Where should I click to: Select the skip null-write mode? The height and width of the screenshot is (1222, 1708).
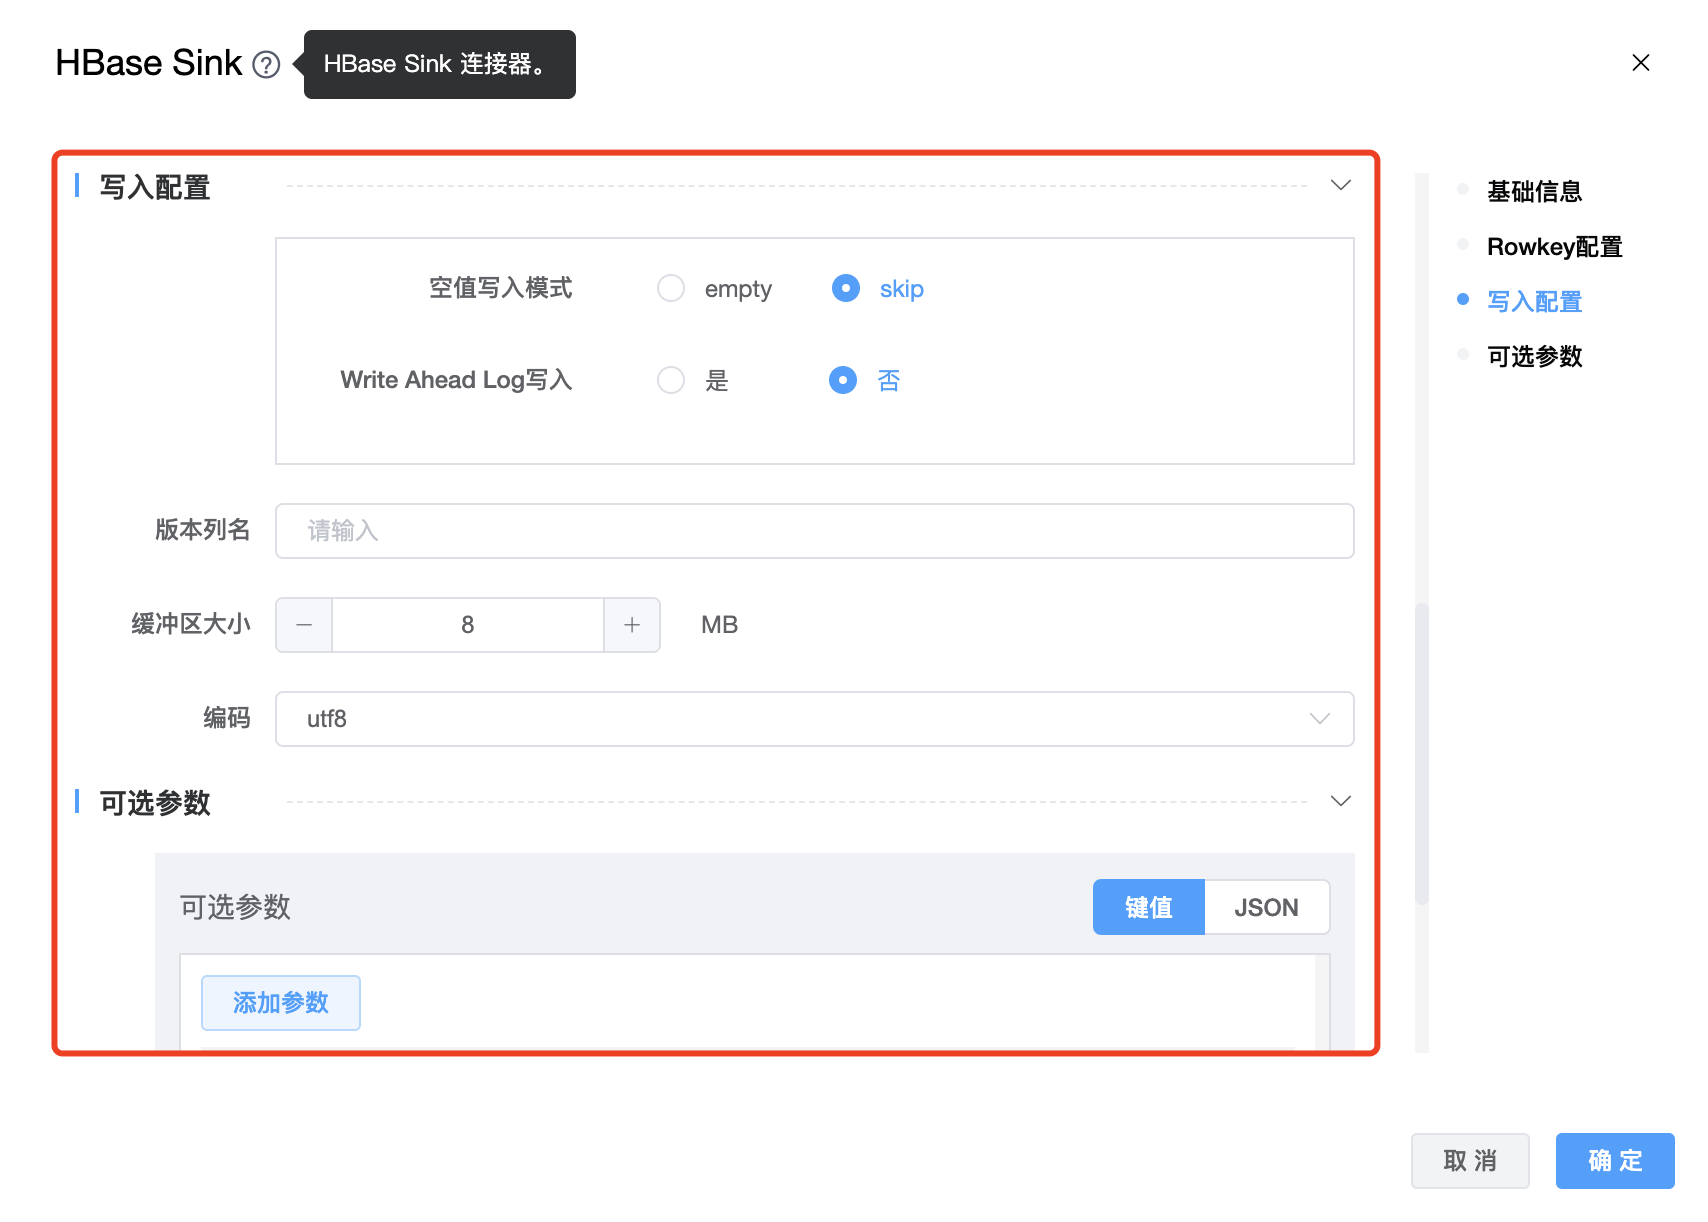coord(846,289)
